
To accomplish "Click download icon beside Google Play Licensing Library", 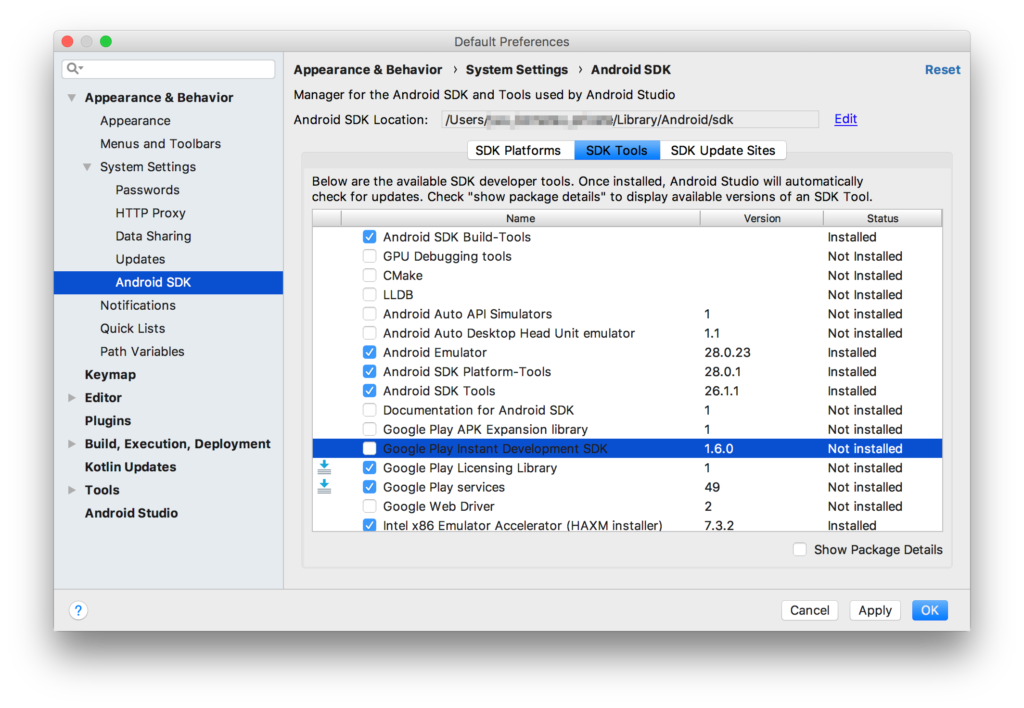I will [325, 468].
